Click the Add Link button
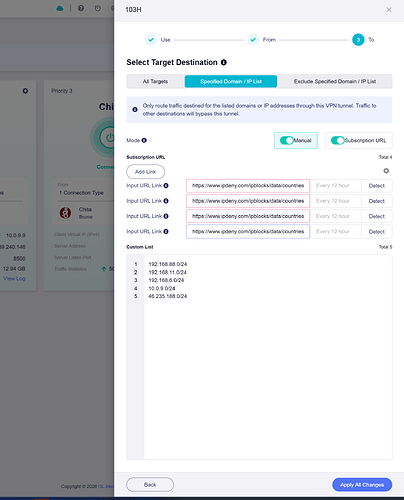The height and width of the screenshot is (500, 404). 146,172
